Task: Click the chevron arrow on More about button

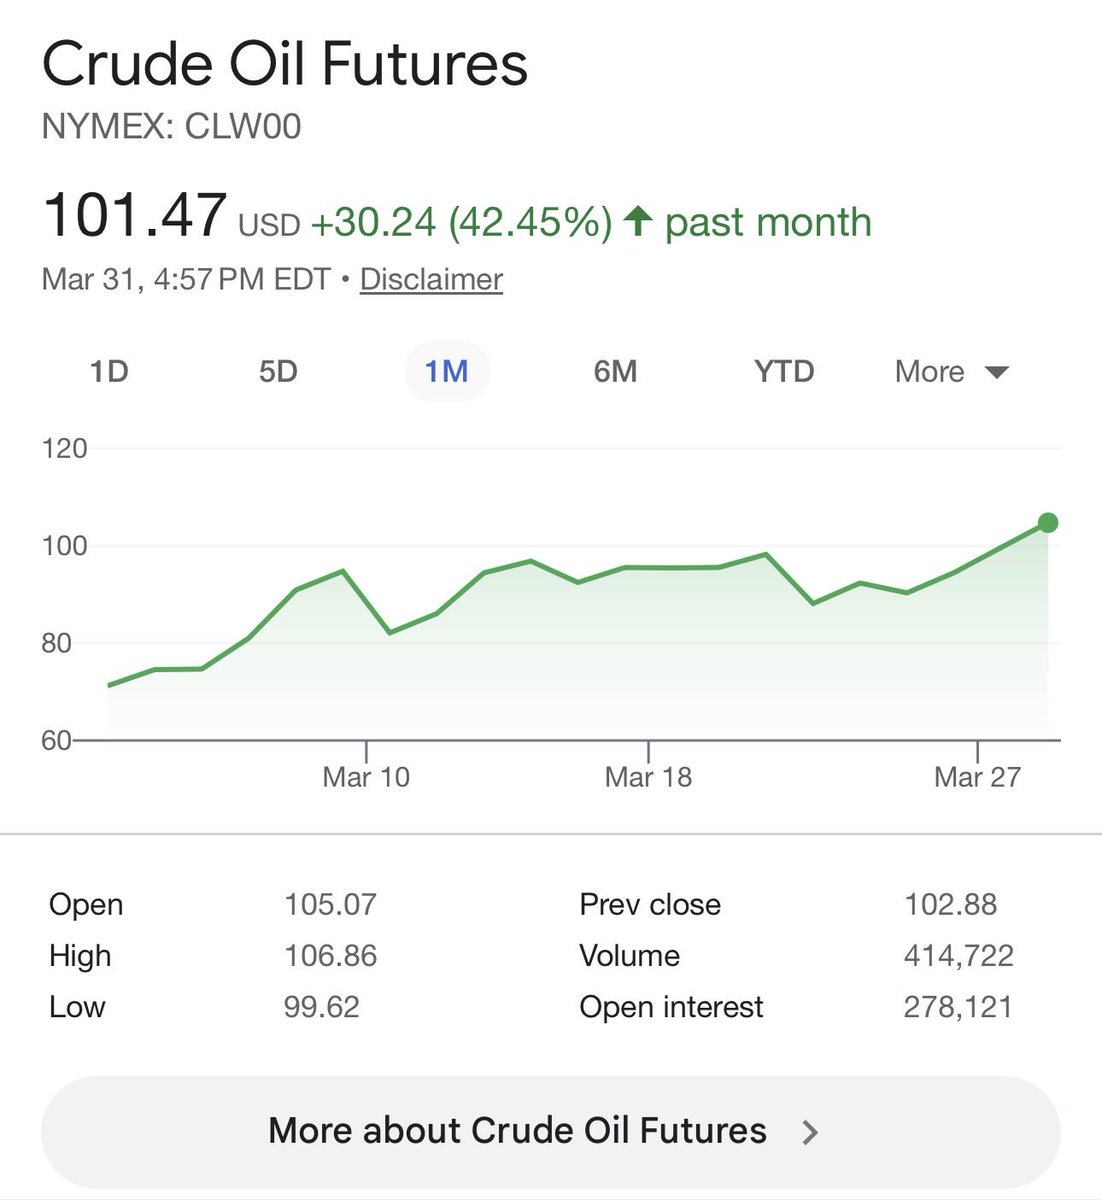Action: [811, 1132]
